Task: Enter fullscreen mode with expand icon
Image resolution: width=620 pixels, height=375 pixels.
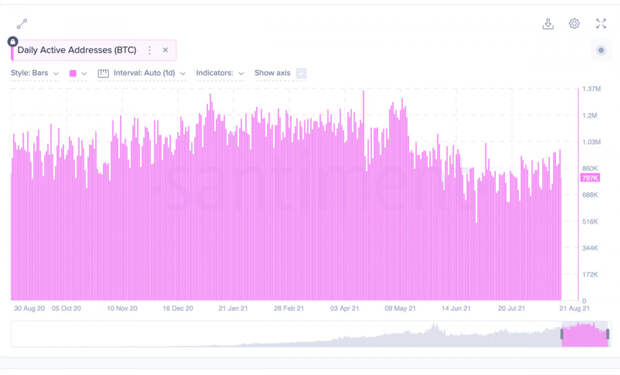Action: tap(601, 24)
